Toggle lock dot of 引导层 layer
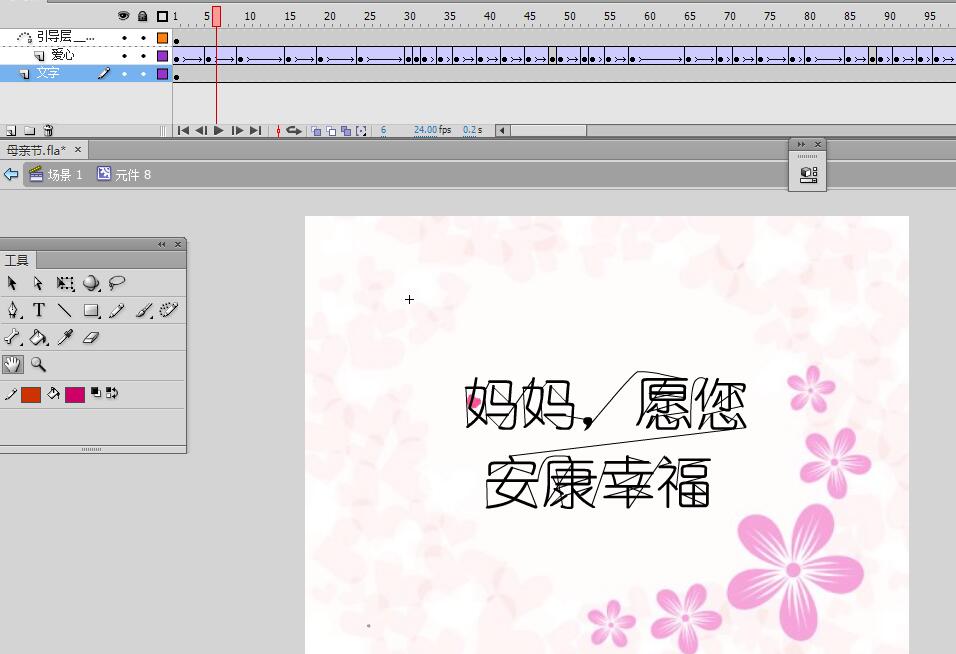 [143, 38]
